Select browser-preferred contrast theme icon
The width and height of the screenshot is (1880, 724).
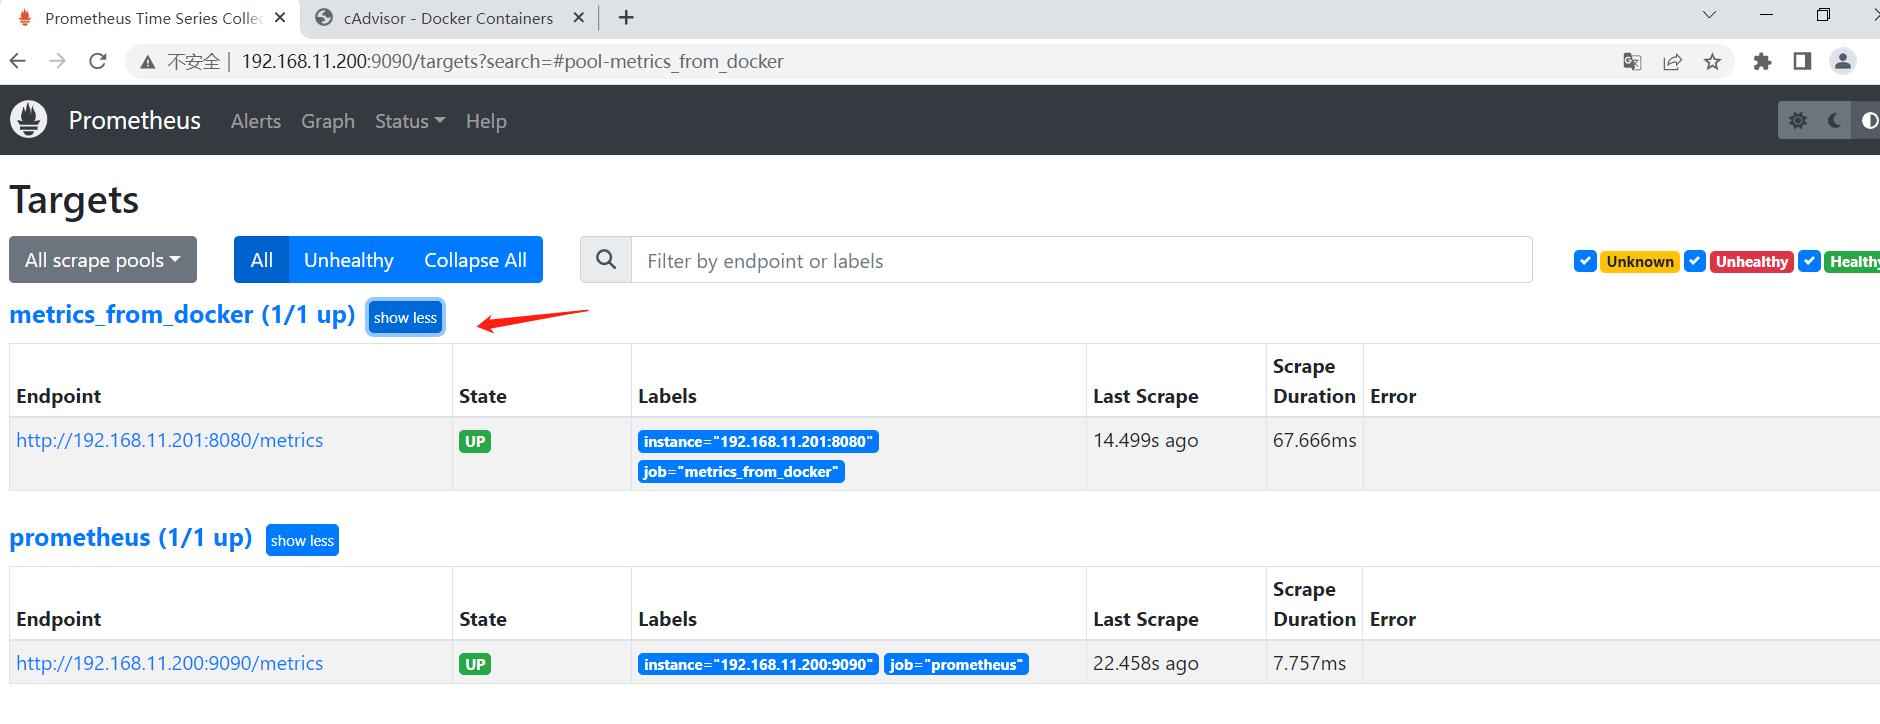click(1868, 121)
